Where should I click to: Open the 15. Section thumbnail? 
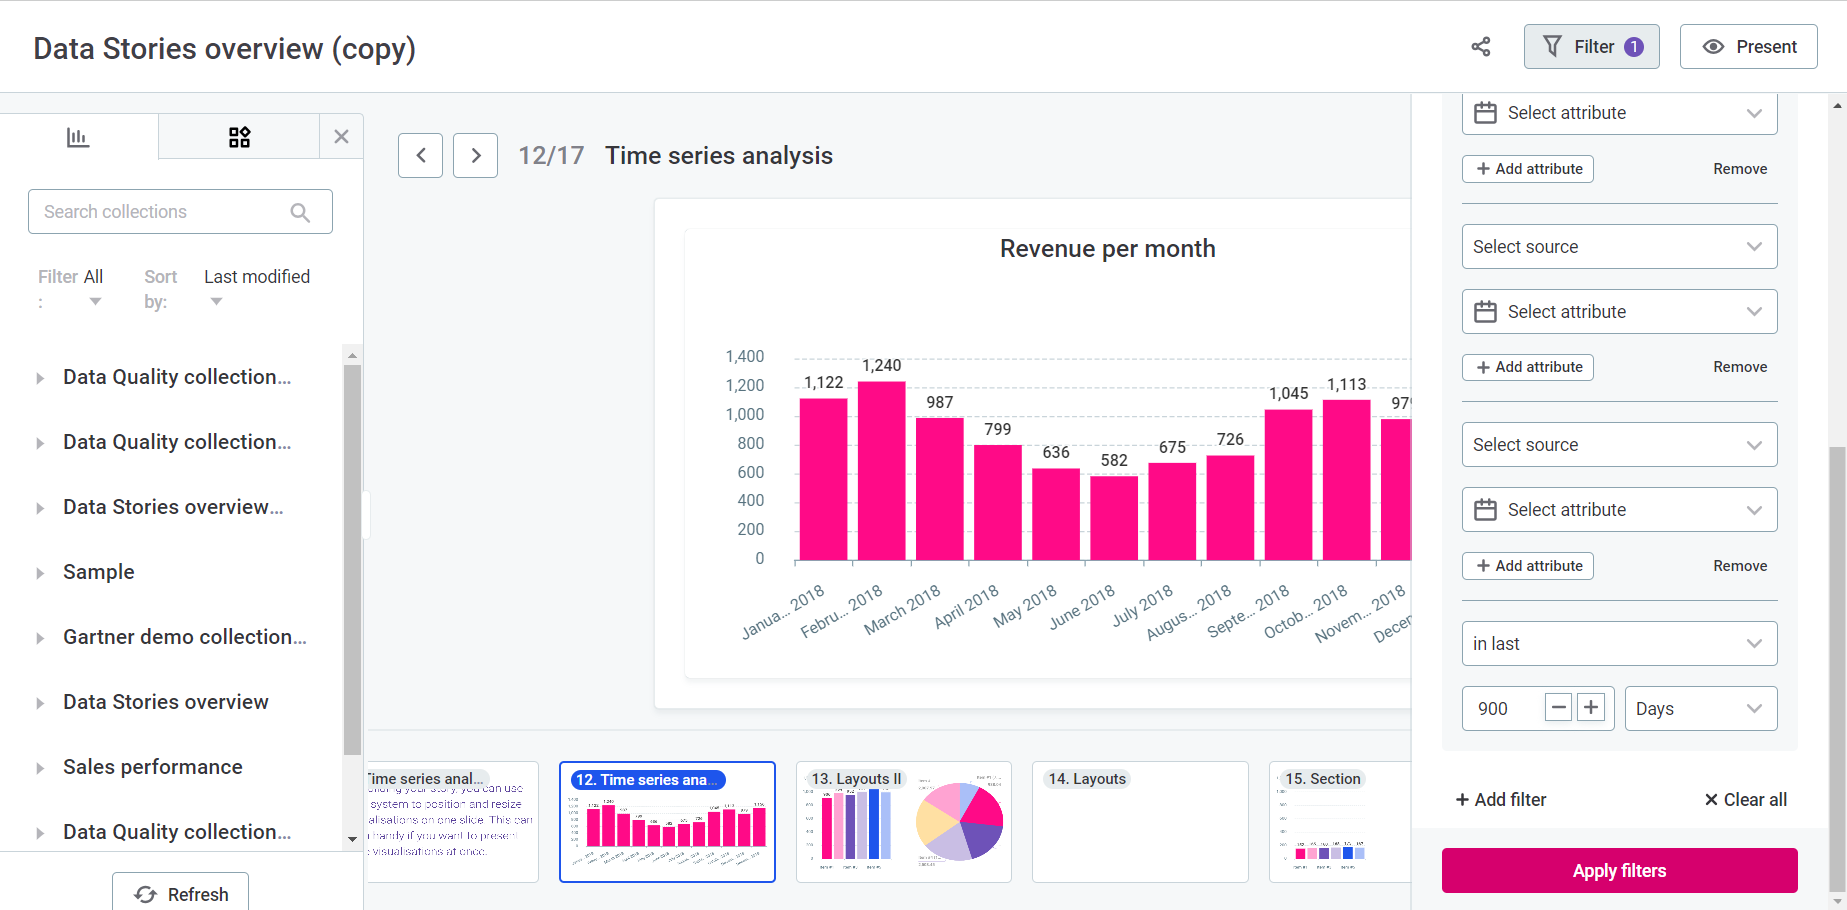1340,822
